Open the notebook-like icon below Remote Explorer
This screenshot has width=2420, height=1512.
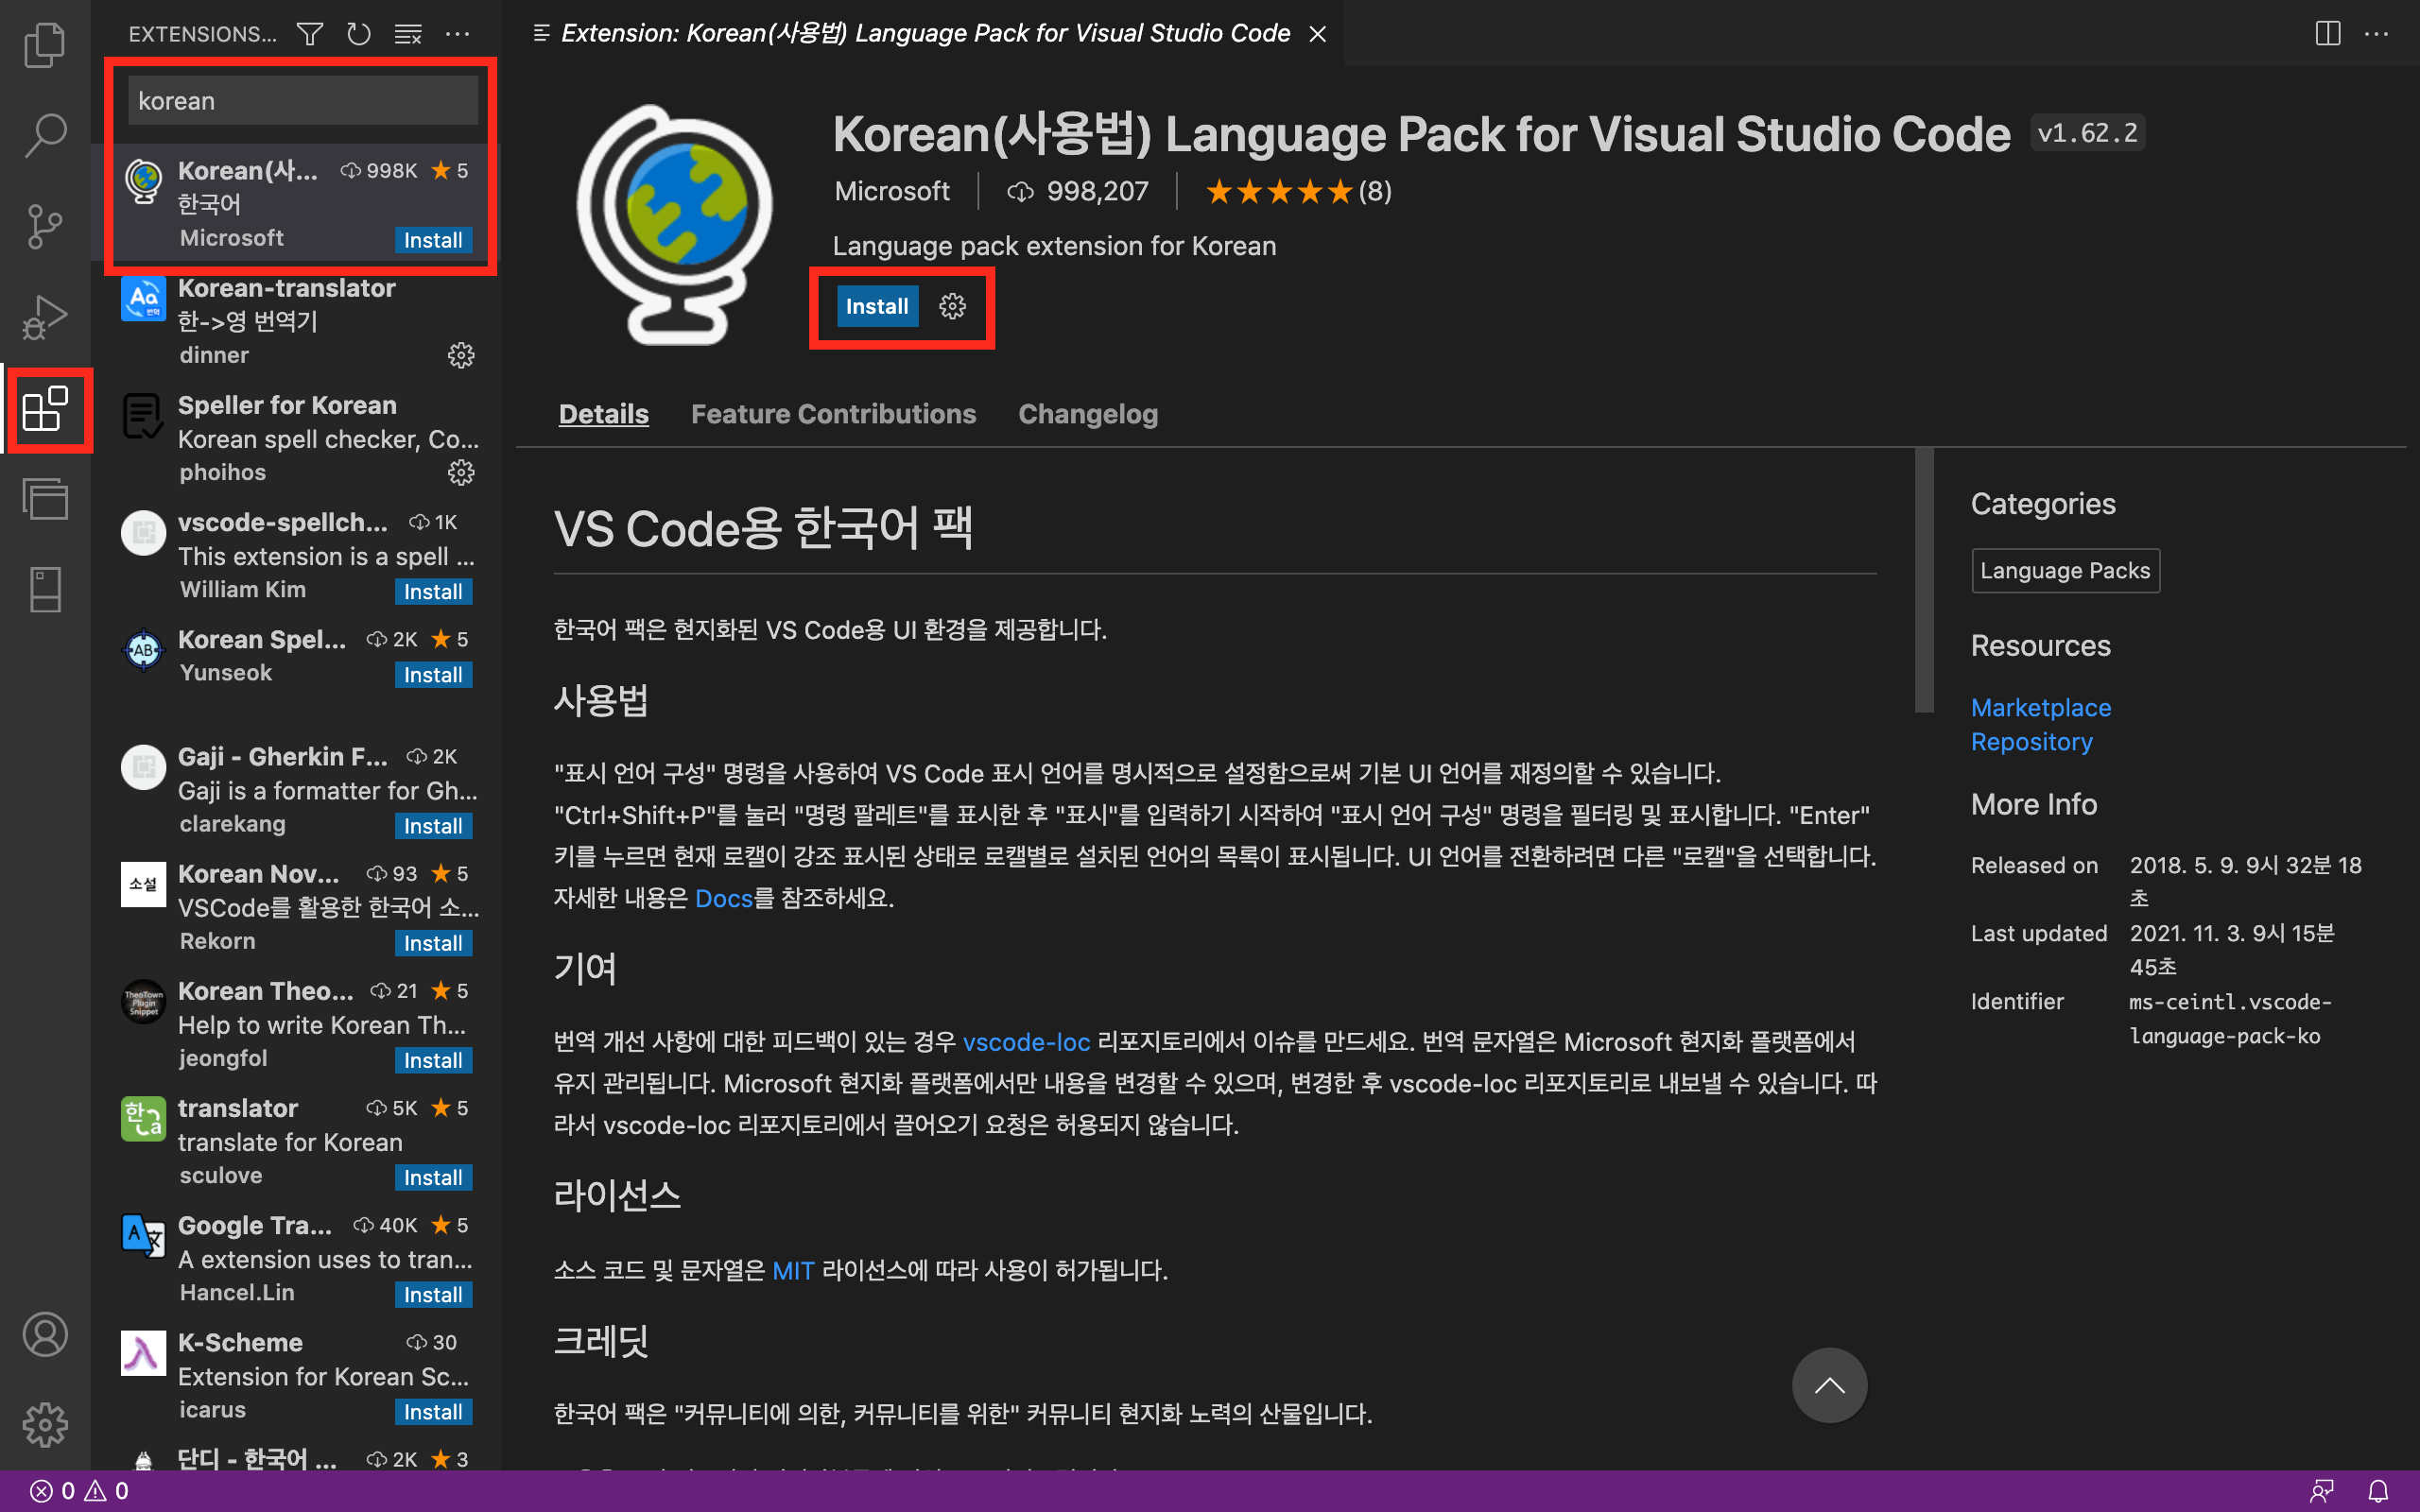click(x=44, y=589)
